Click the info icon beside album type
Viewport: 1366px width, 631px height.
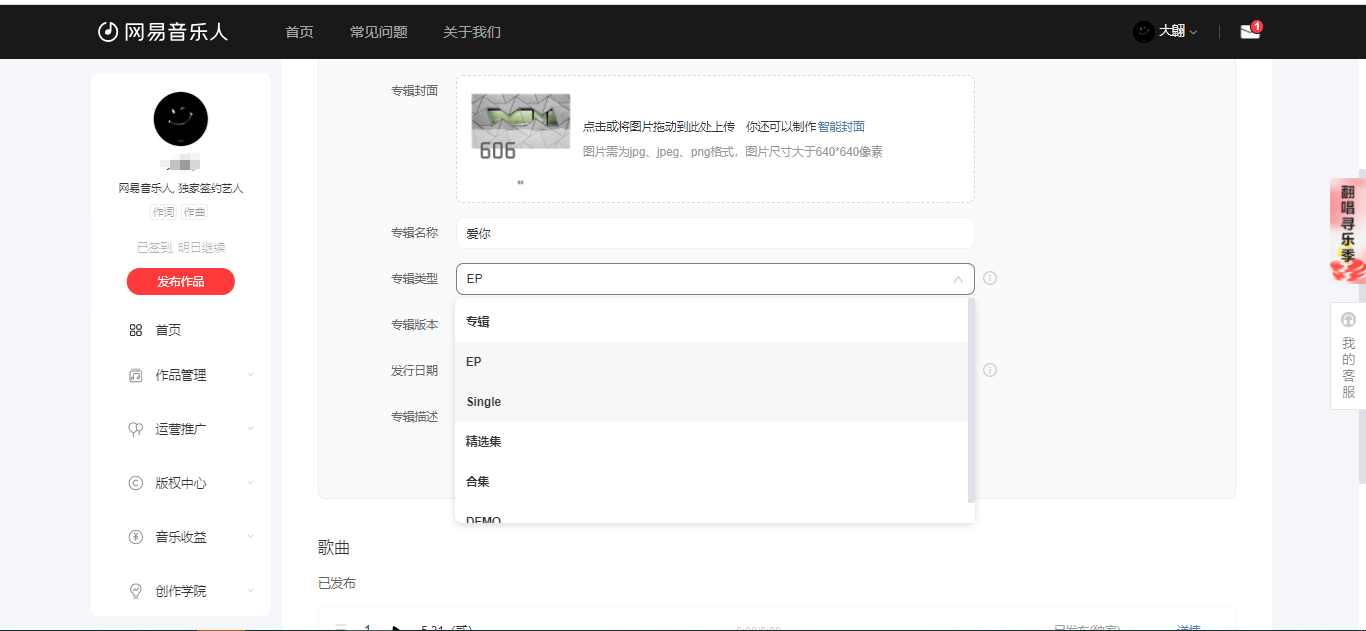[990, 278]
